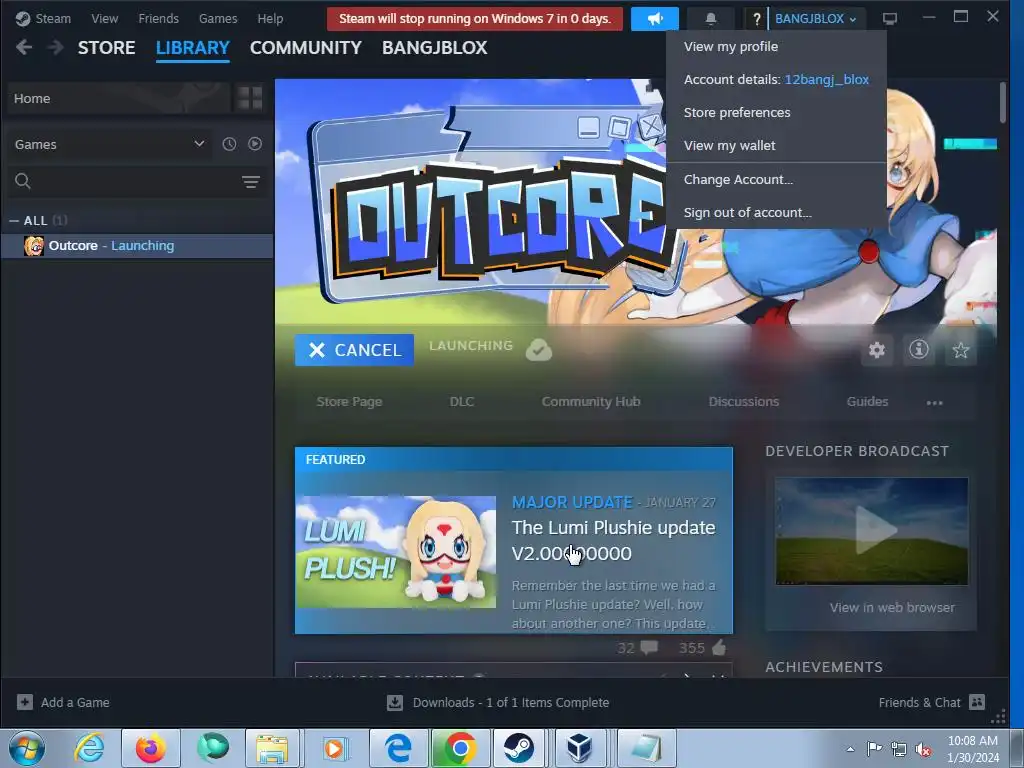Open Downloads manager icon
The width and height of the screenshot is (1024, 768).
(394, 703)
